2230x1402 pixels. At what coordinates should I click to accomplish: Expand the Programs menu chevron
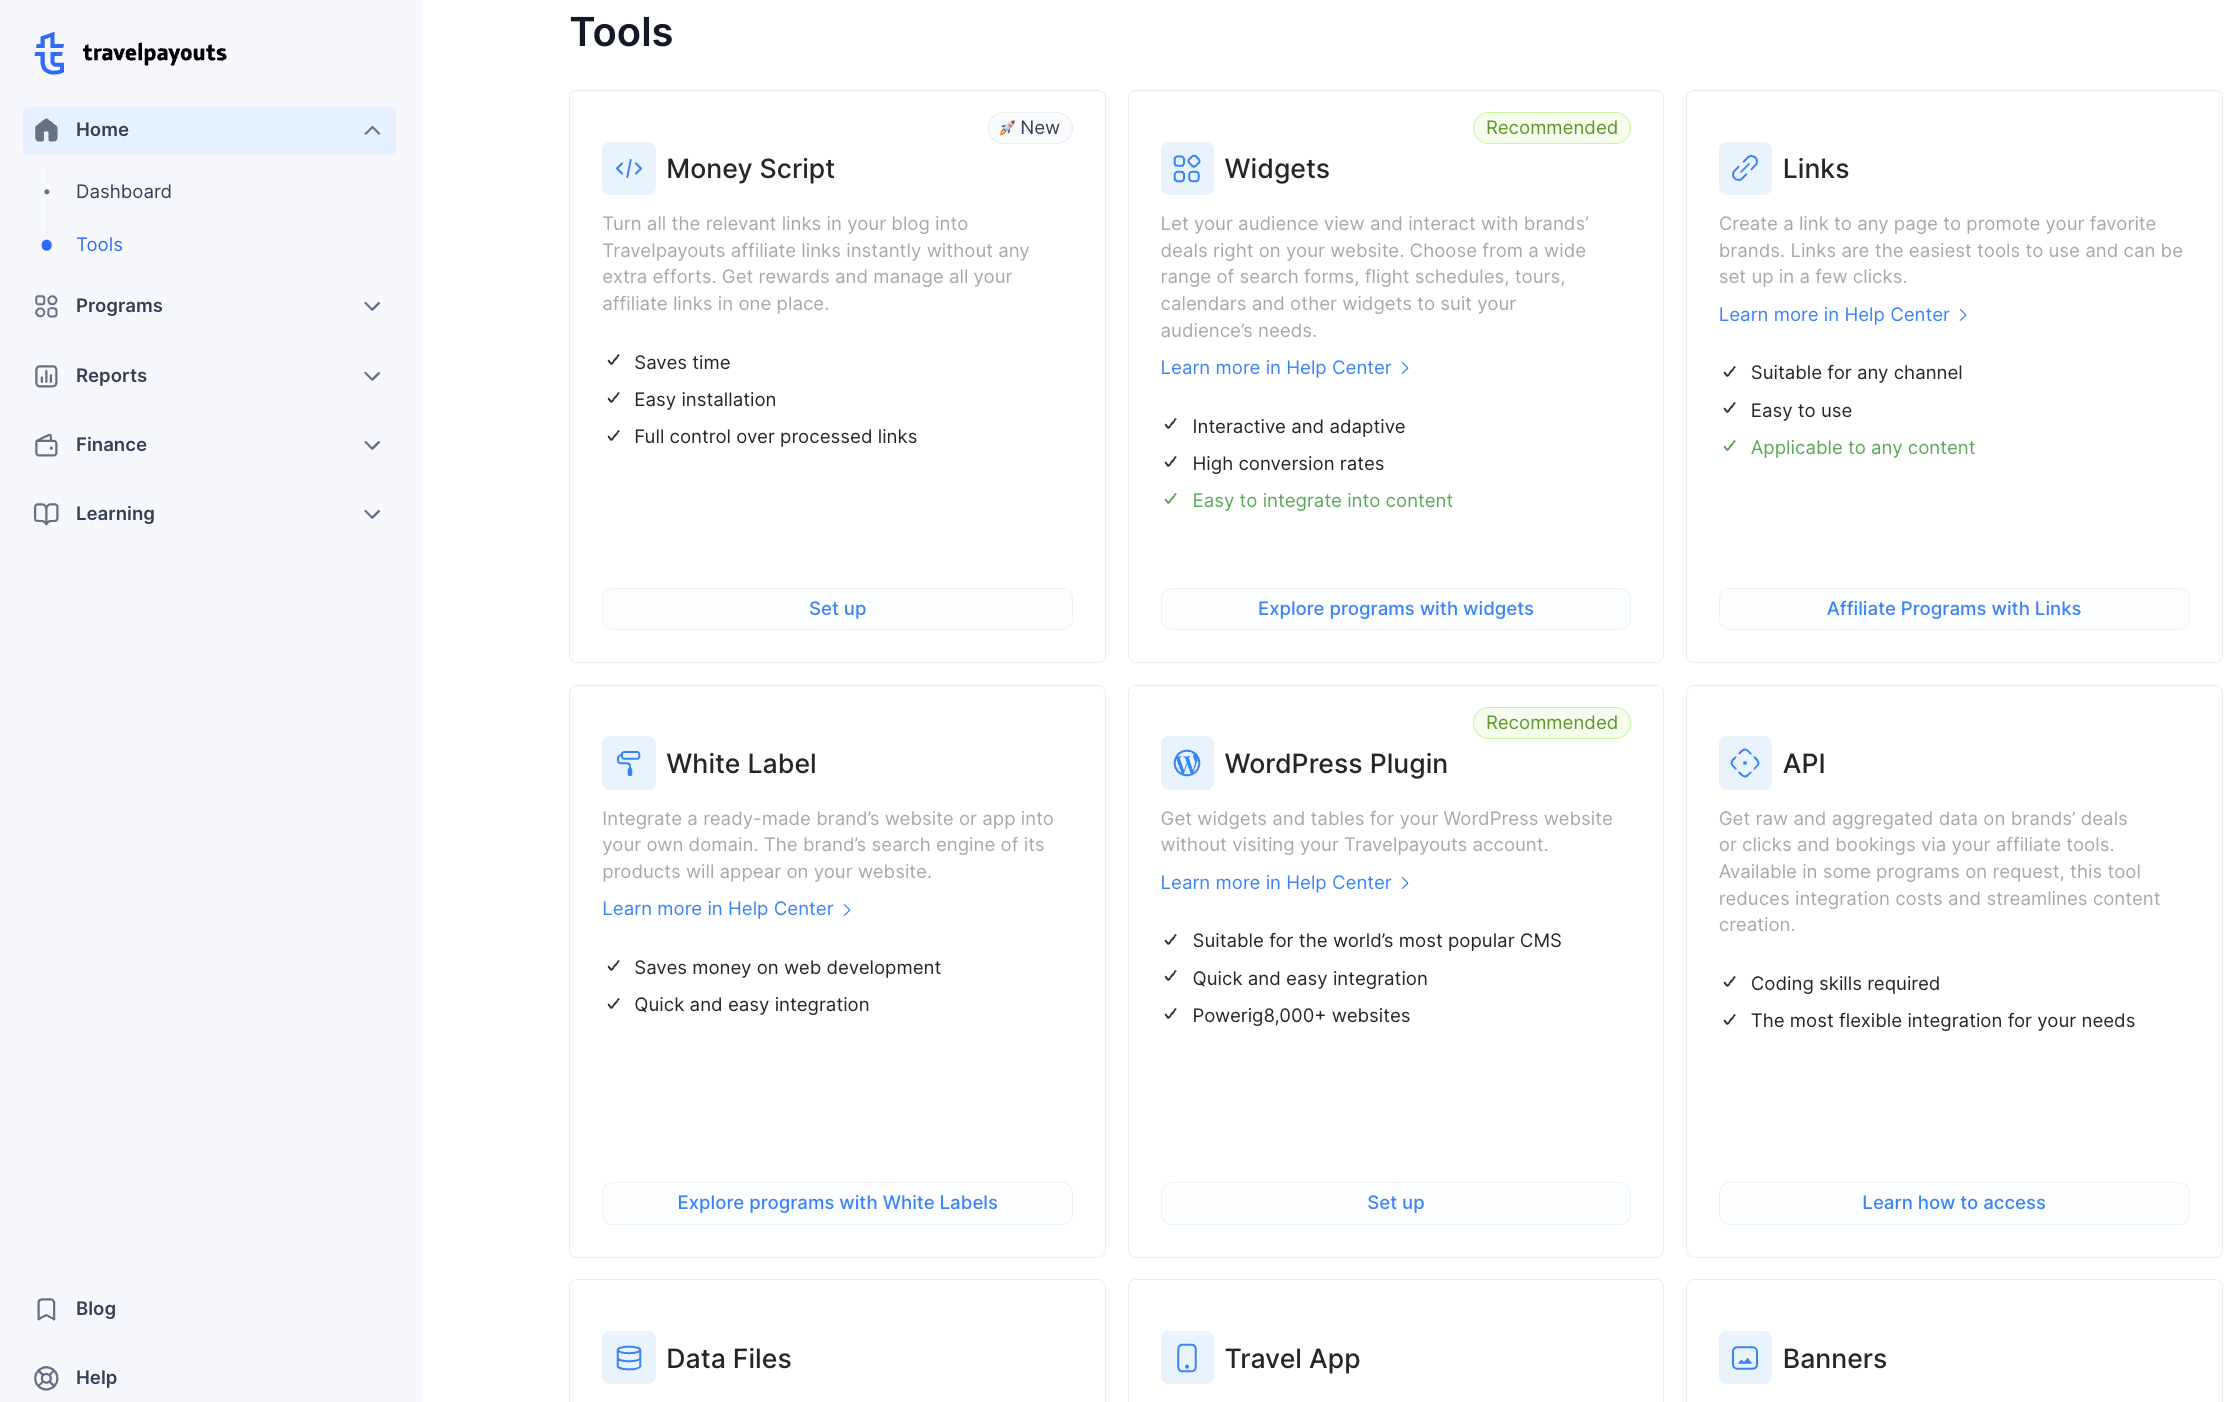click(372, 306)
